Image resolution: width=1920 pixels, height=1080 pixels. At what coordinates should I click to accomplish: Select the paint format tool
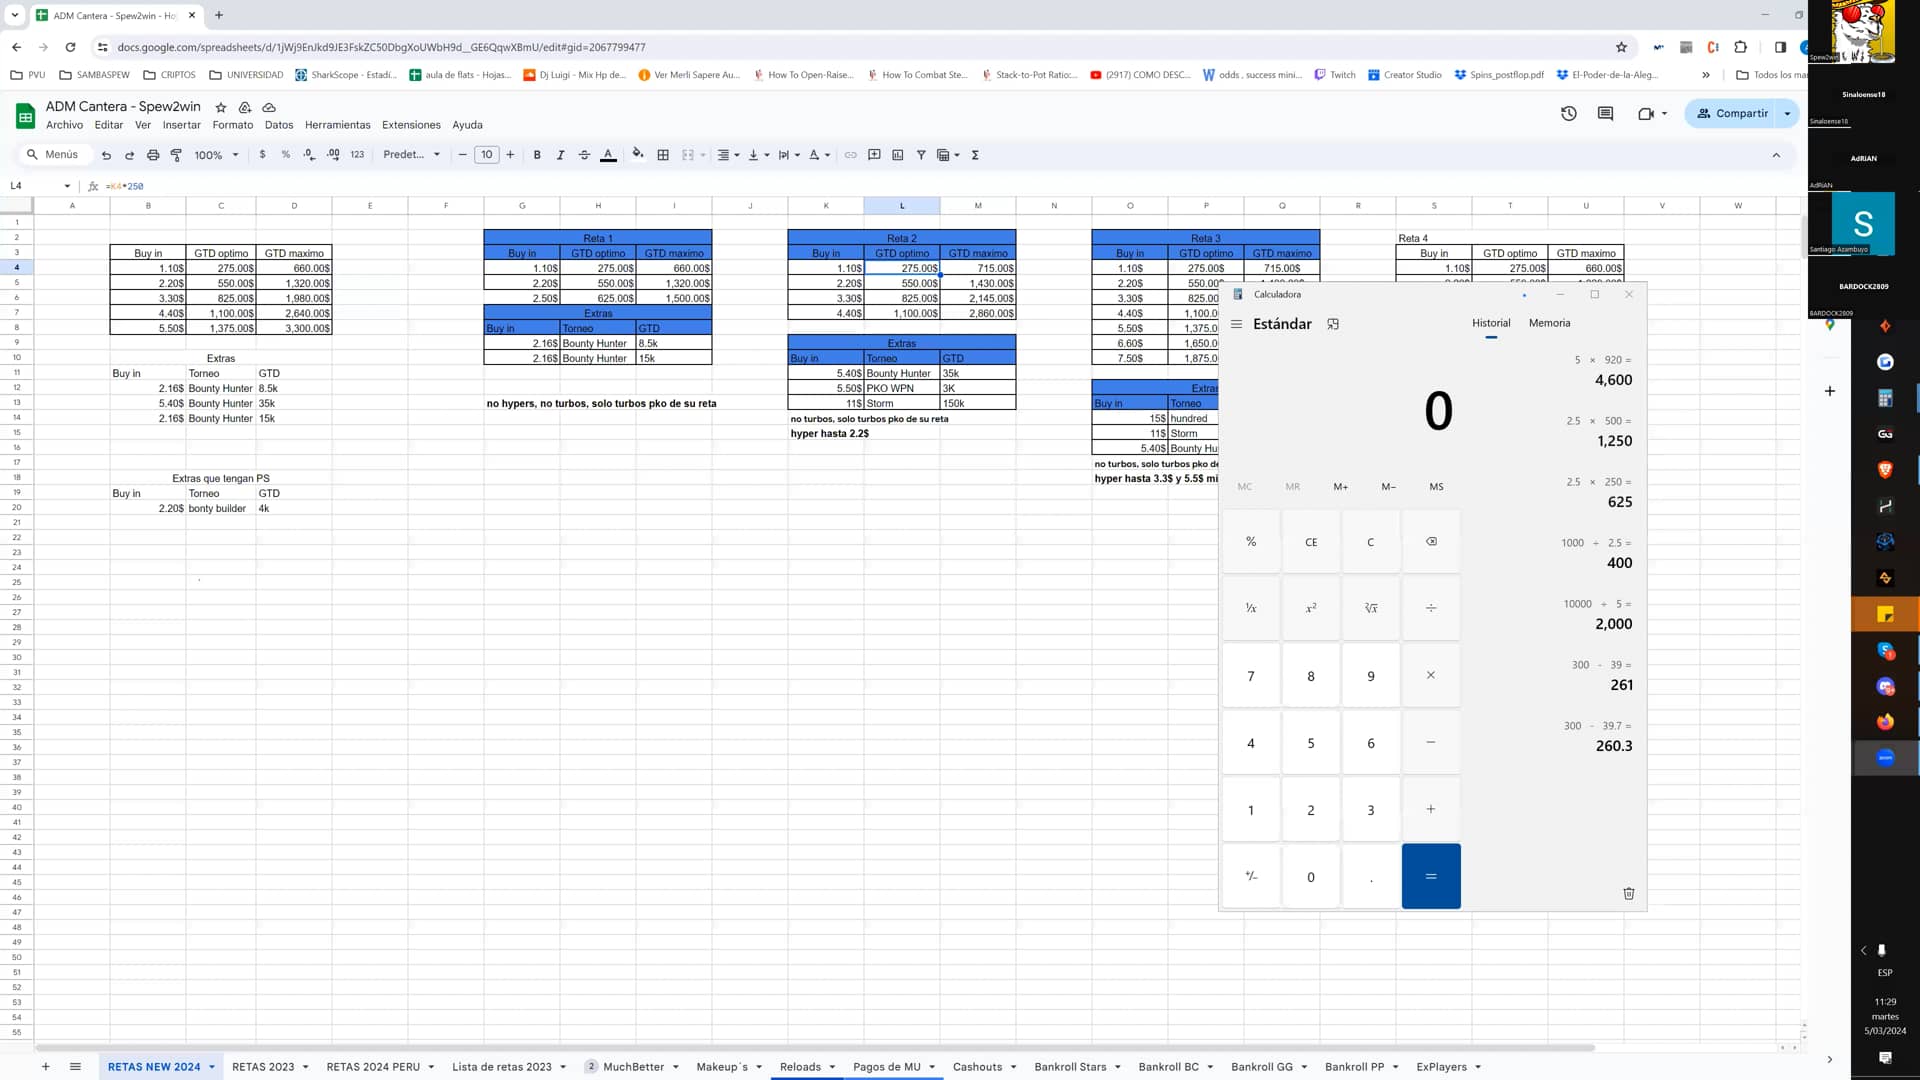point(176,155)
